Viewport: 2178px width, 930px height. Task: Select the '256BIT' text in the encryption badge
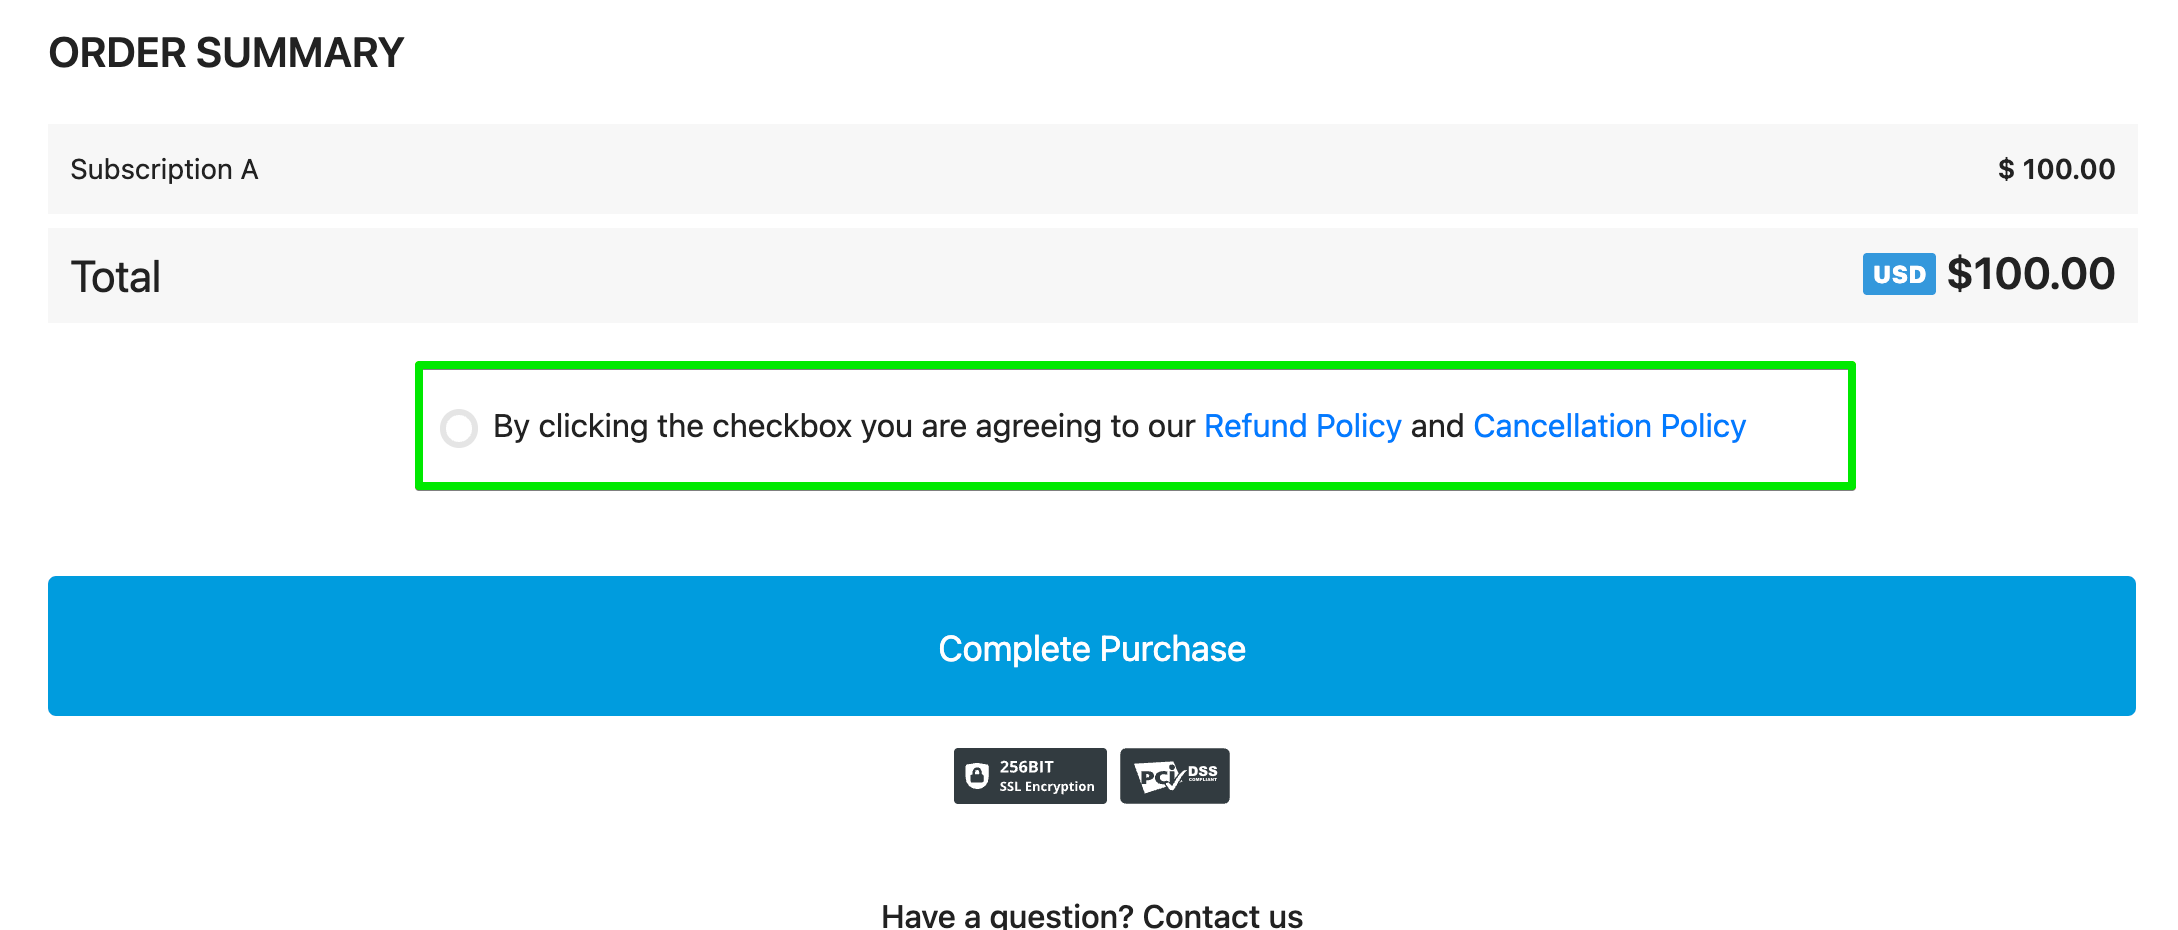[x=1027, y=767]
